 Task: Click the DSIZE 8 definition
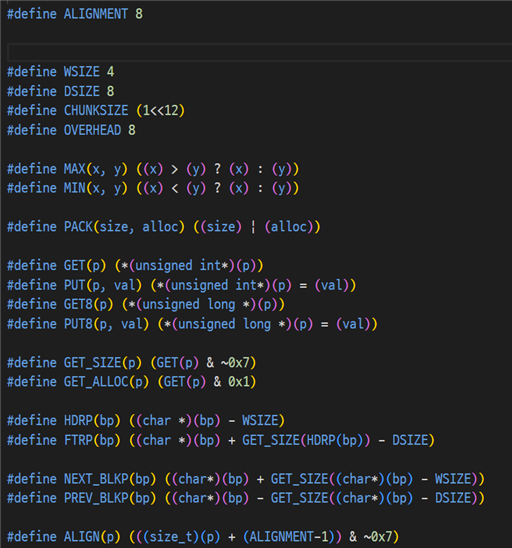(60, 91)
